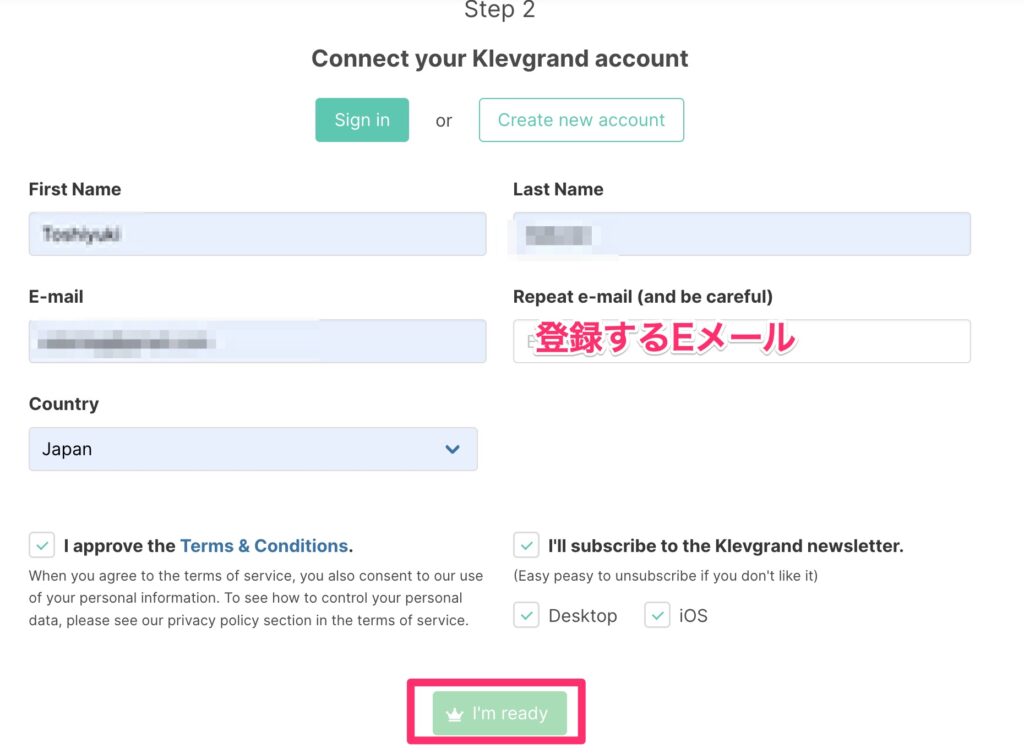This screenshot has width=1024, height=754.
Task: Click the Sign in button
Action: coord(362,120)
